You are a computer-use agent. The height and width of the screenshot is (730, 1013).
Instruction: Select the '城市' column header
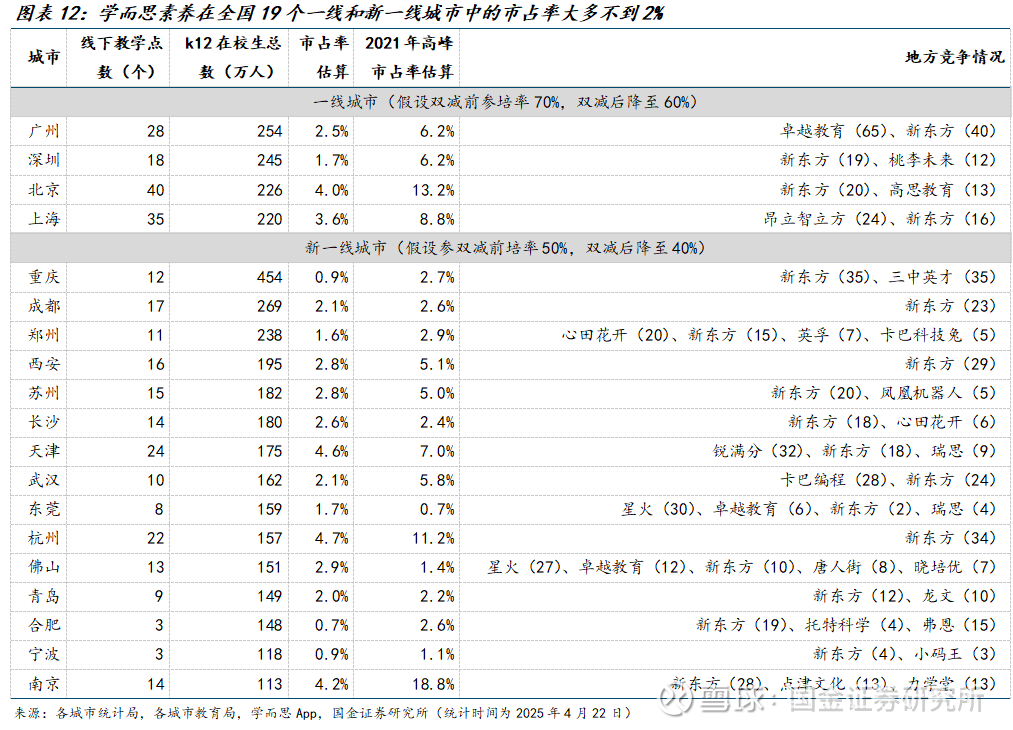(44, 57)
